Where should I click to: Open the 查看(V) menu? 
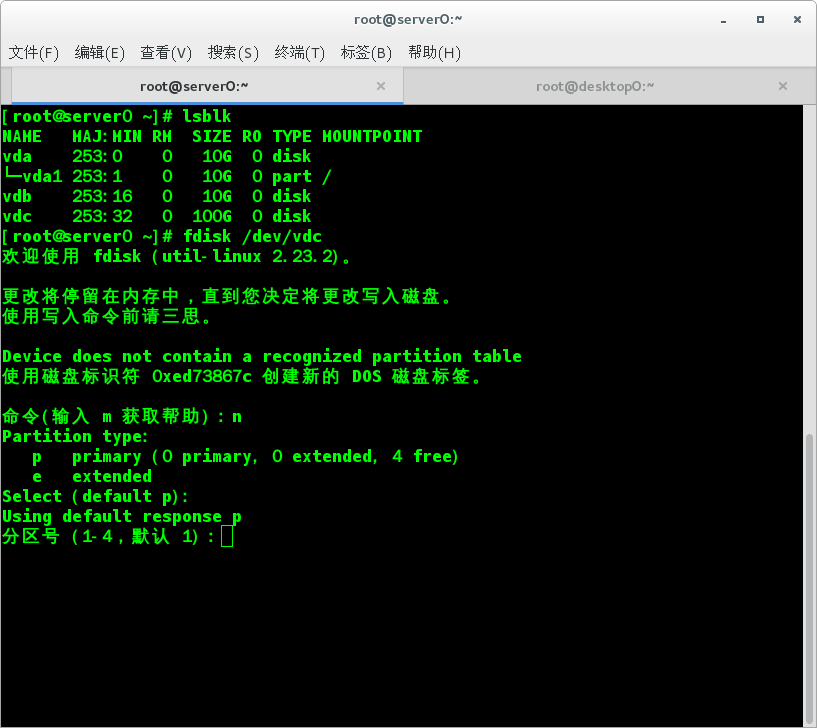click(x=166, y=53)
